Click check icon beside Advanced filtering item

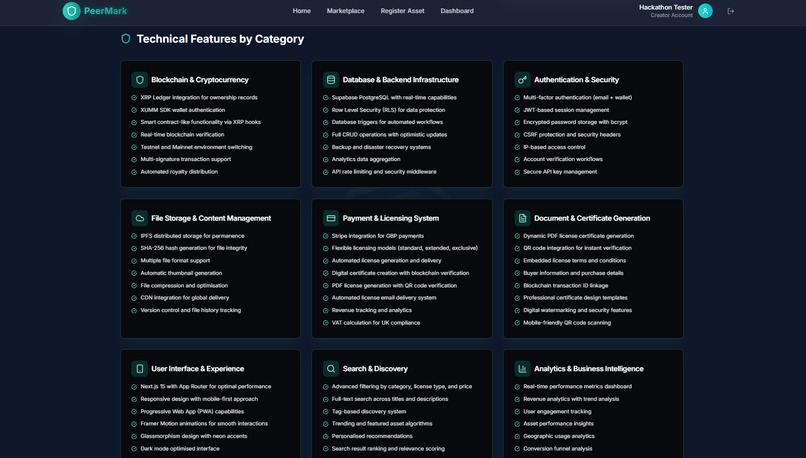pyautogui.click(x=325, y=387)
